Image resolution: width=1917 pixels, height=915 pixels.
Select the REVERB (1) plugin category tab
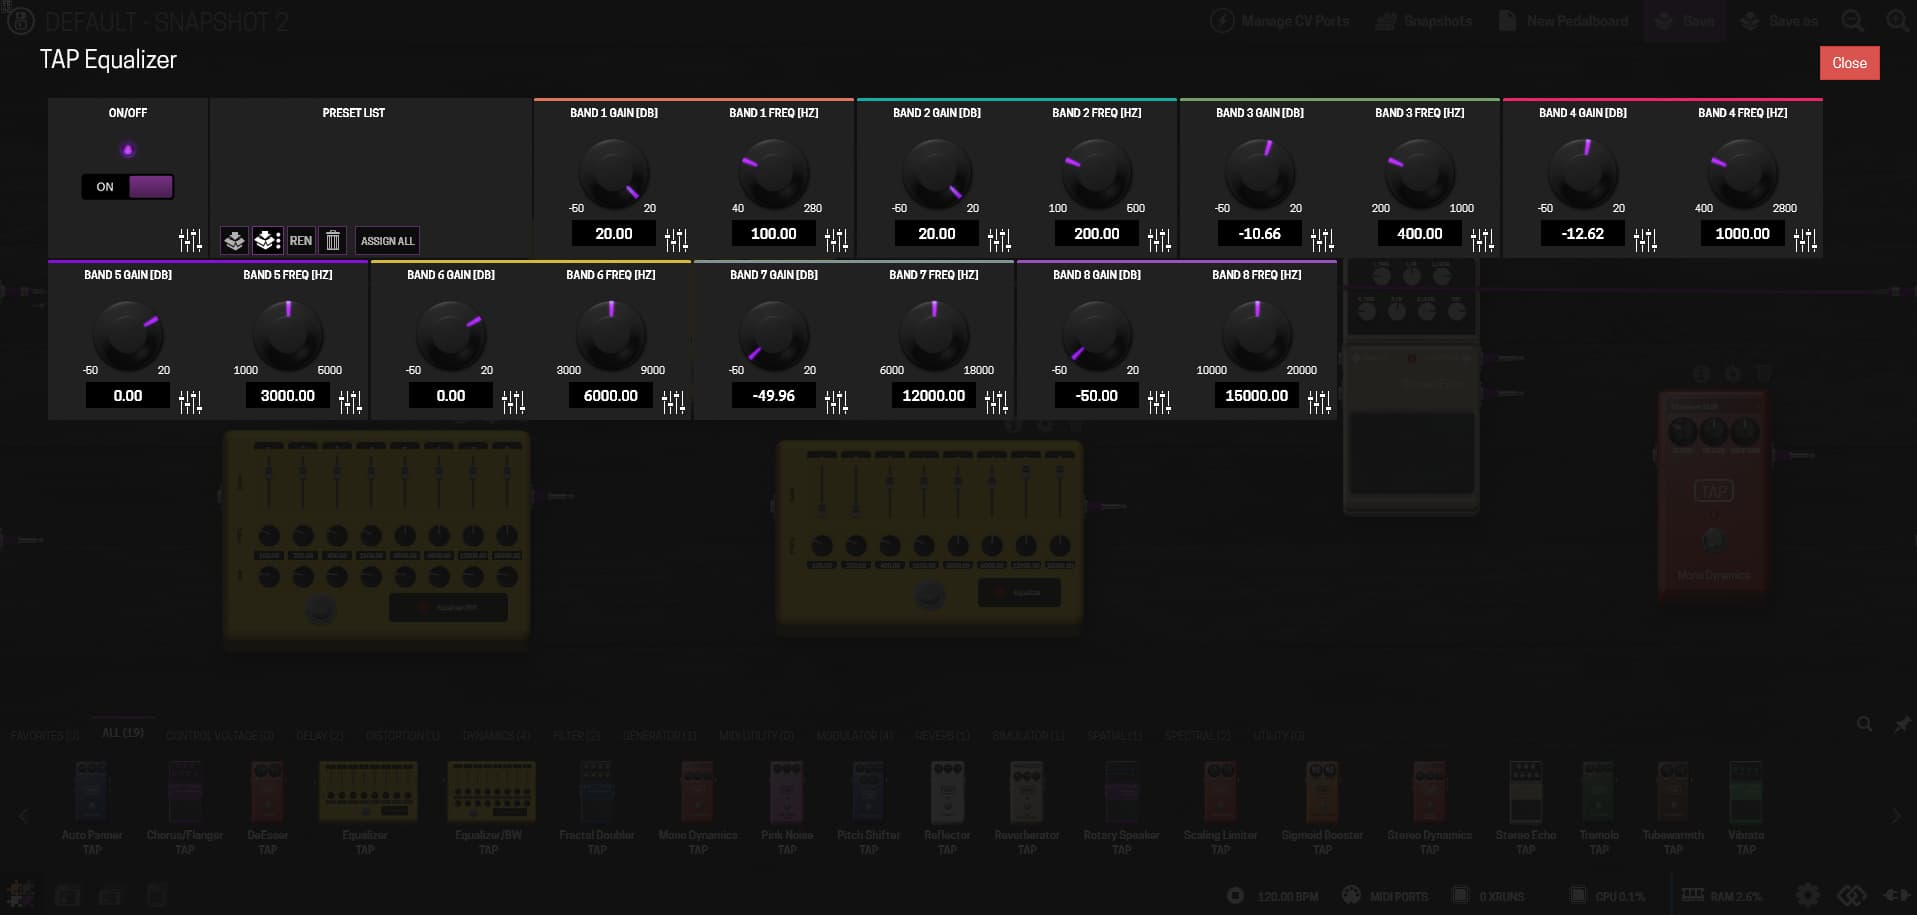(x=942, y=736)
